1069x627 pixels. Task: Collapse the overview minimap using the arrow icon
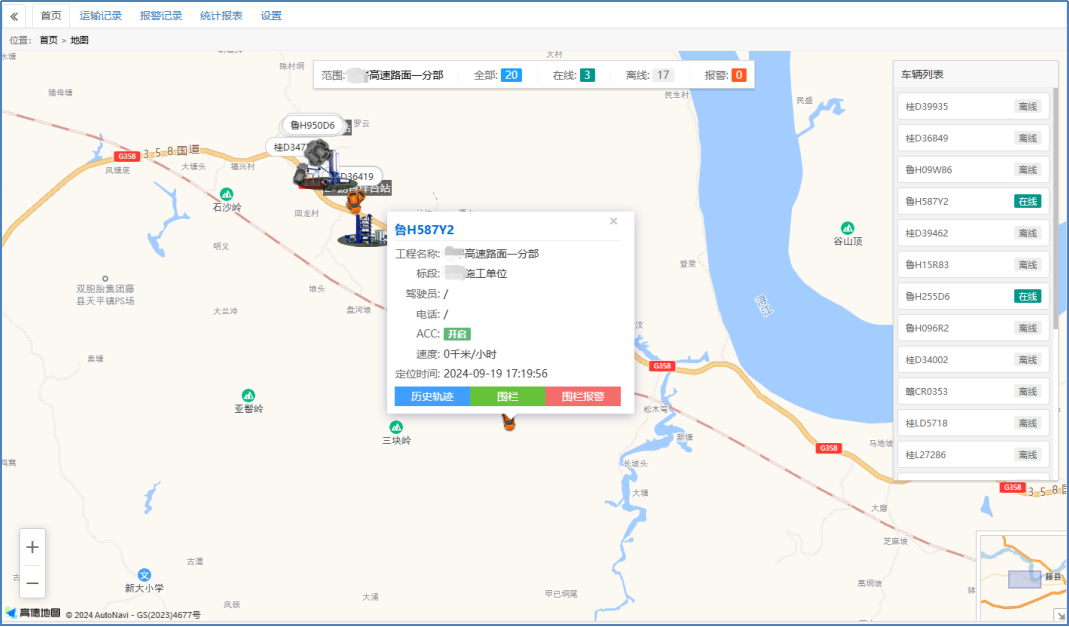click(x=1060, y=615)
